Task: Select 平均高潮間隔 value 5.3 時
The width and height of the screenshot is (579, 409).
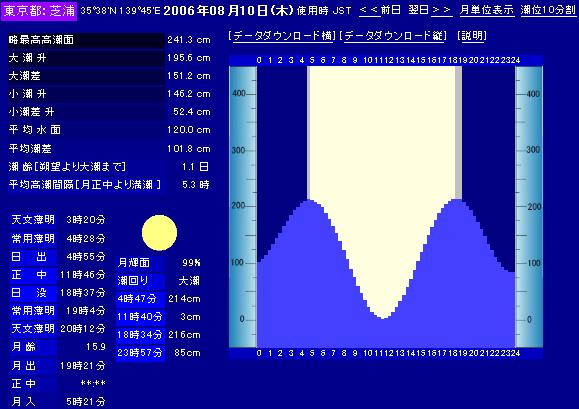Action: (196, 185)
